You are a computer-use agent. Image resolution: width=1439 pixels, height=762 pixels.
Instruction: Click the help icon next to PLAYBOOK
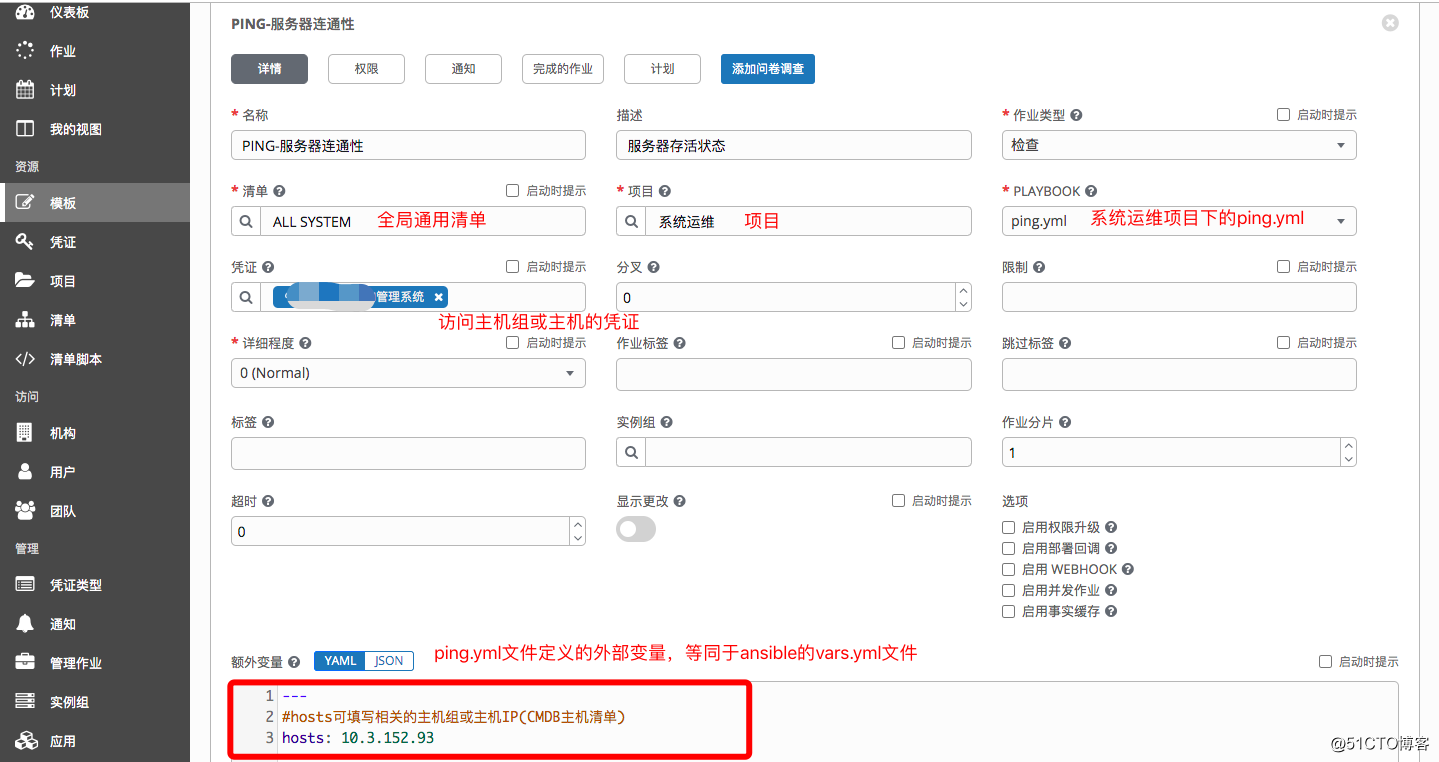pyautogui.click(x=1091, y=191)
